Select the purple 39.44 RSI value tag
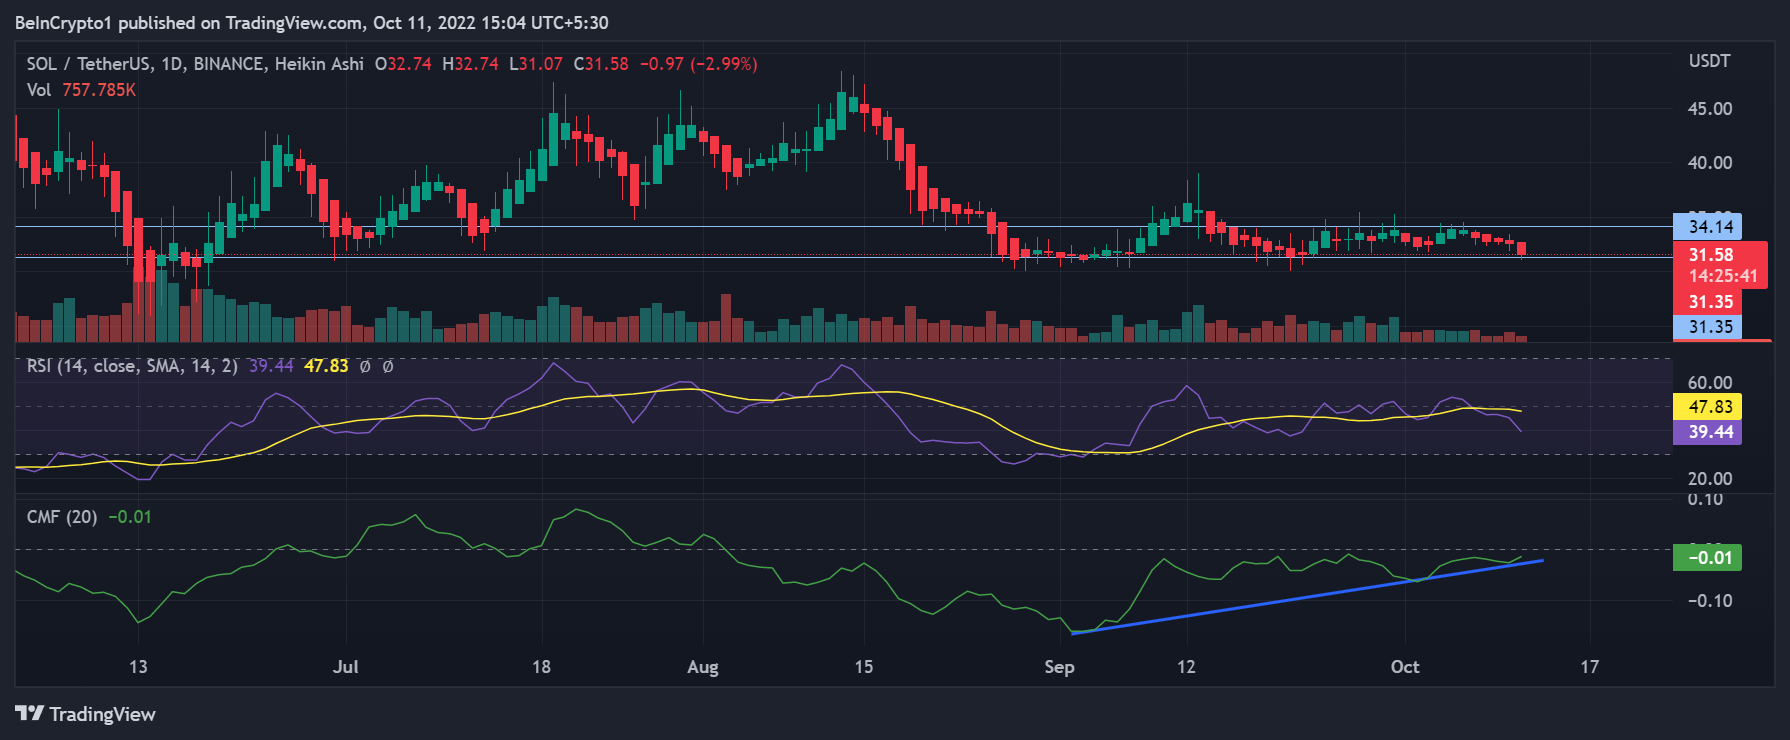 [x=1708, y=432]
